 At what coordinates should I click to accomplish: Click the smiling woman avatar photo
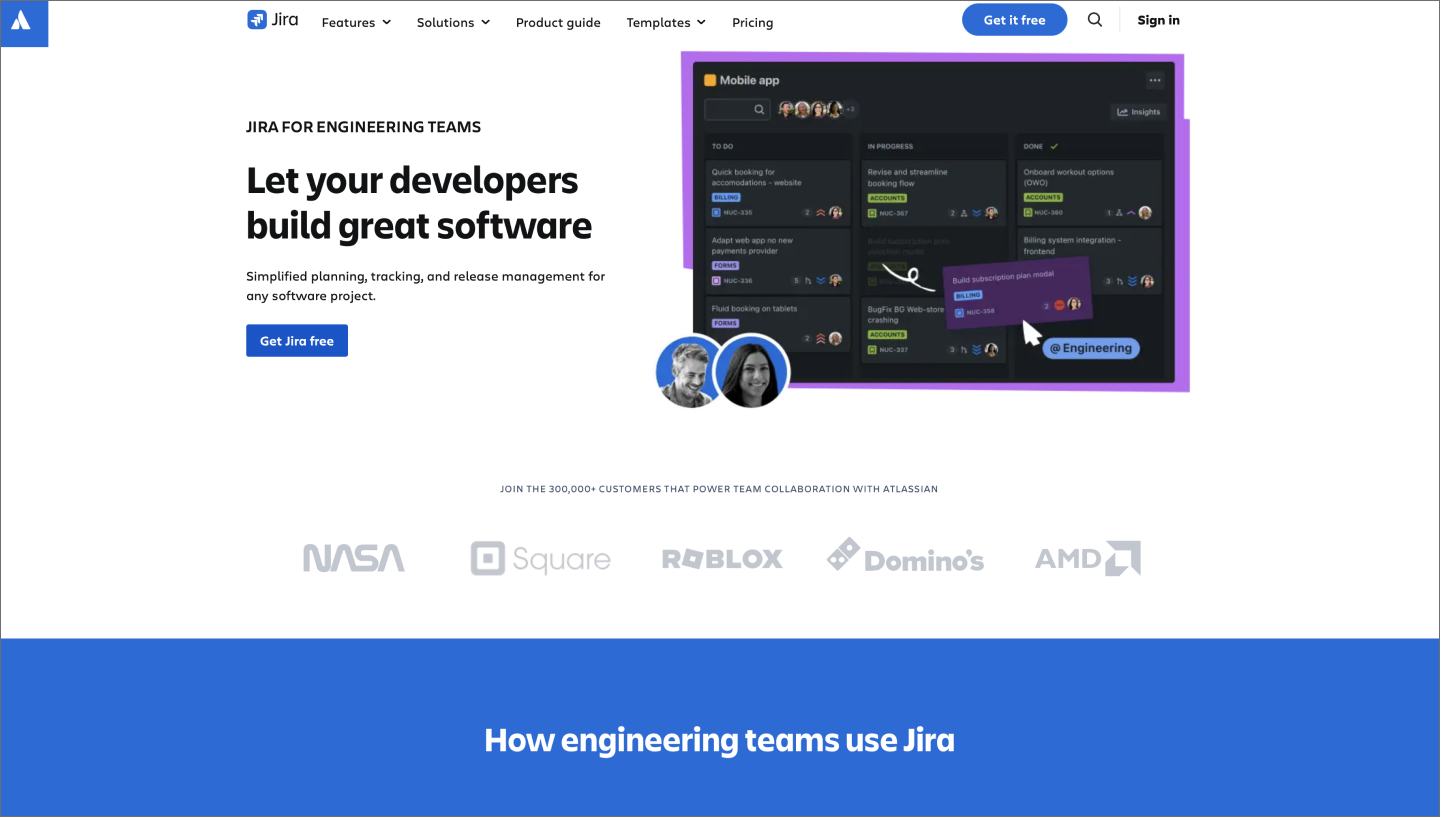coord(752,371)
